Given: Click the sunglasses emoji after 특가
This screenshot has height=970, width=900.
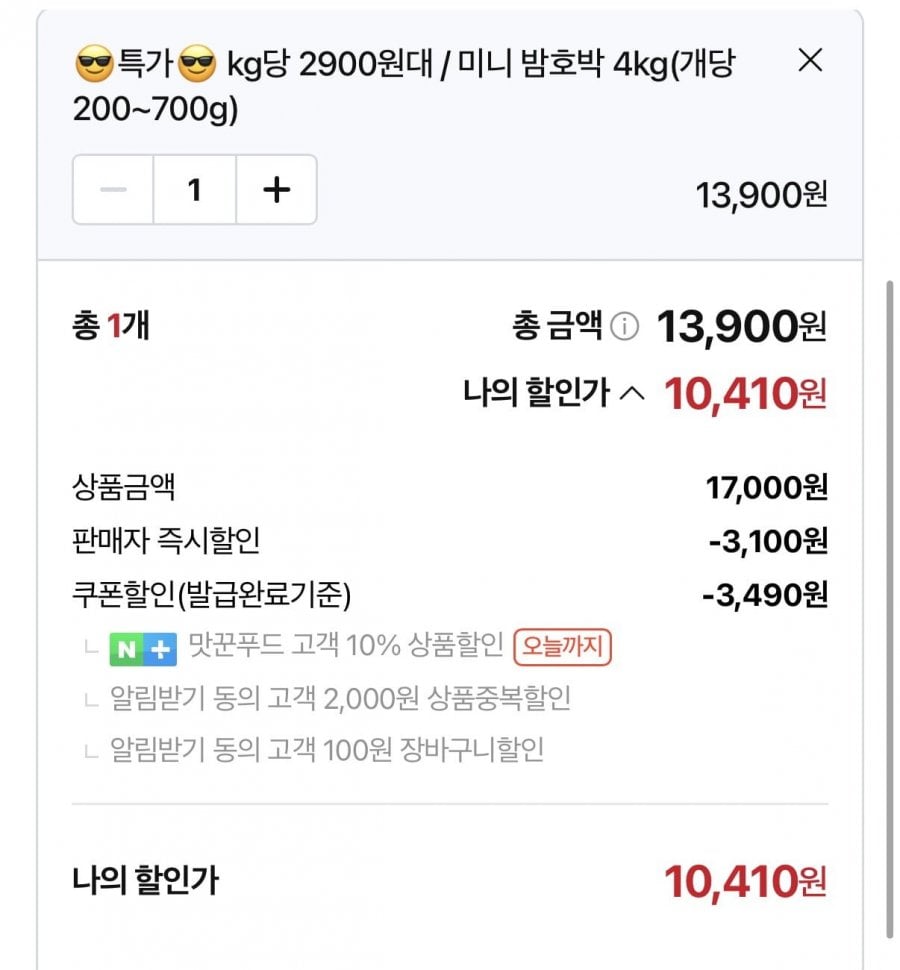Looking at the screenshot, I should tap(197, 64).
